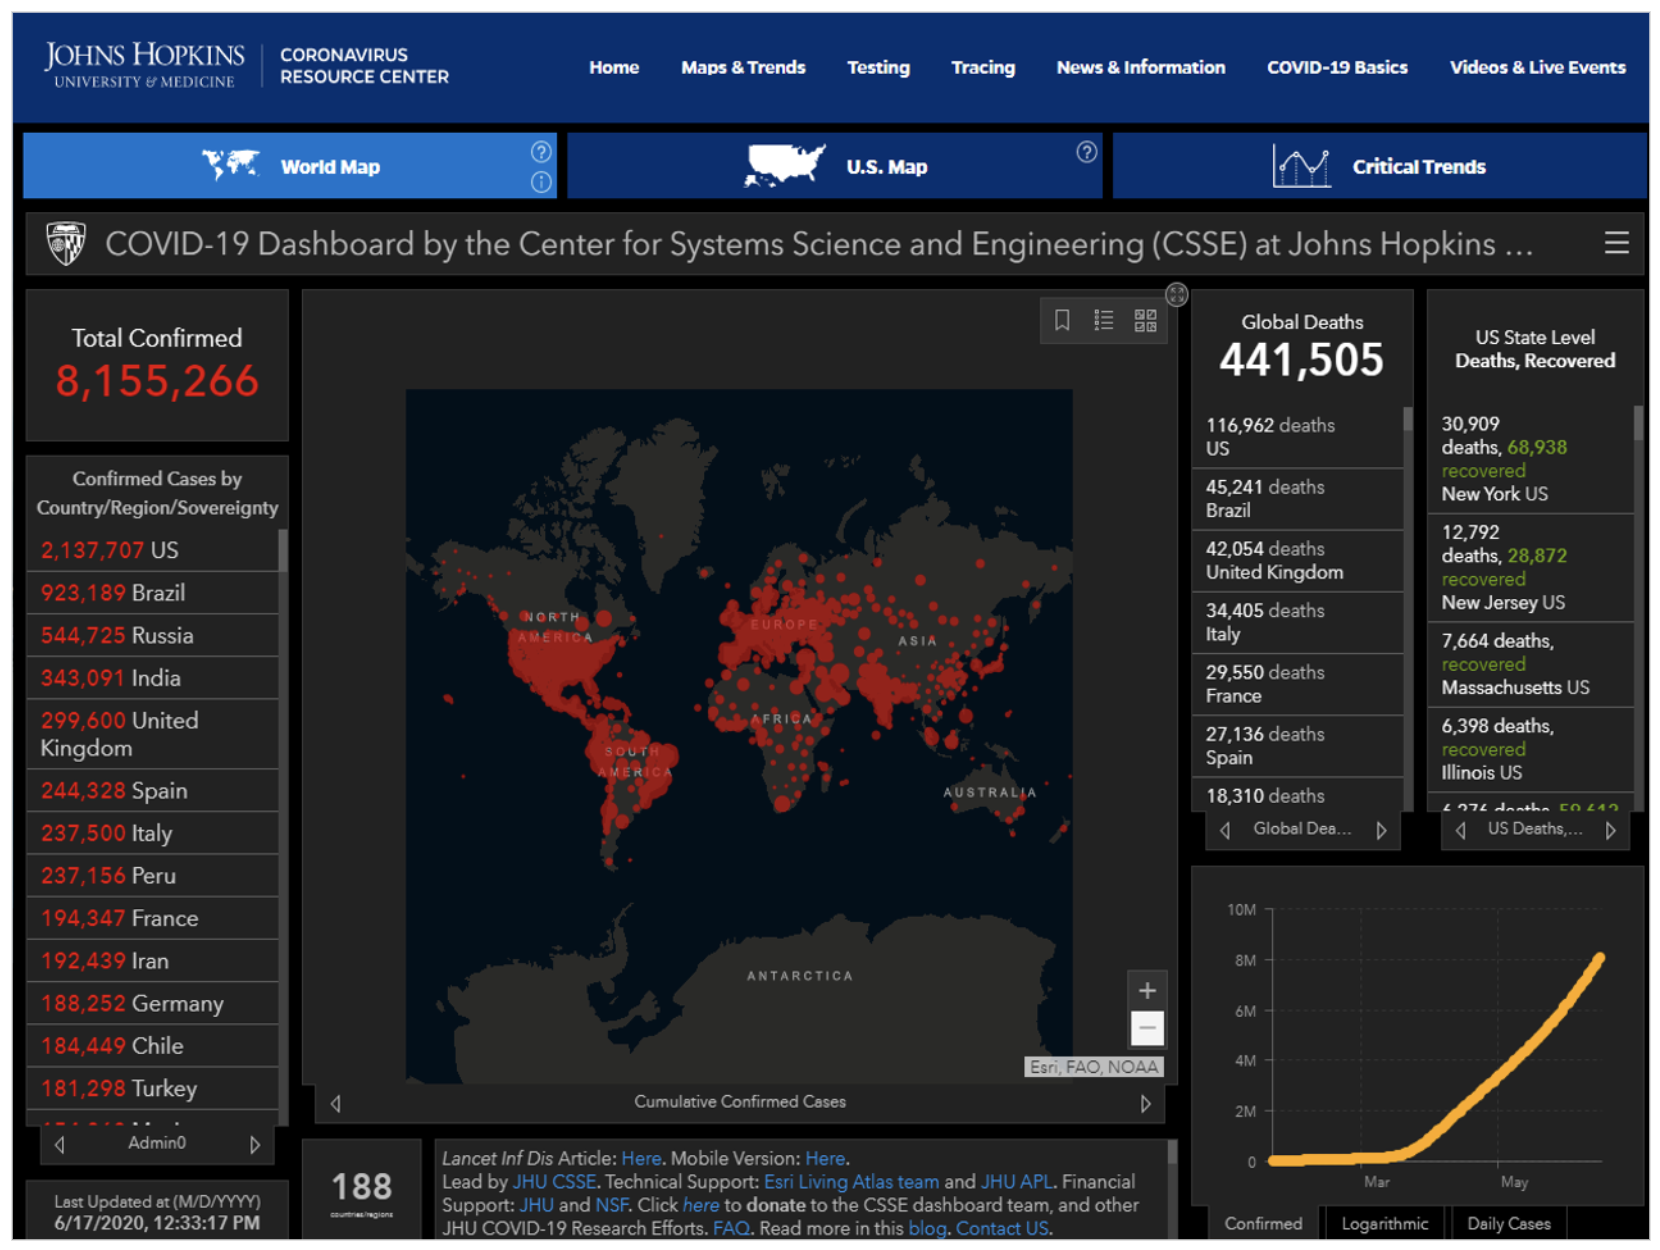This screenshot has width=1660, height=1250.
Task: Open the JHU CSSE link
Action: tap(554, 1182)
